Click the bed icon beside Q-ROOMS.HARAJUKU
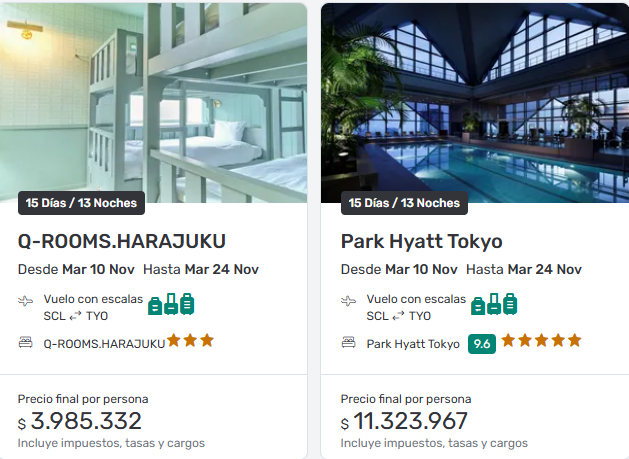Image resolution: width=629 pixels, height=459 pixels. click(26, 343)
